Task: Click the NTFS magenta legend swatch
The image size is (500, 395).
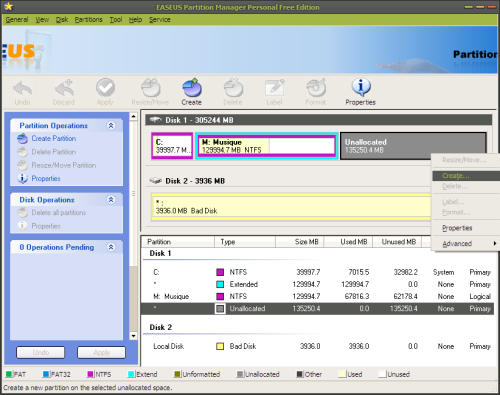Action: click(x=90, y=374)
